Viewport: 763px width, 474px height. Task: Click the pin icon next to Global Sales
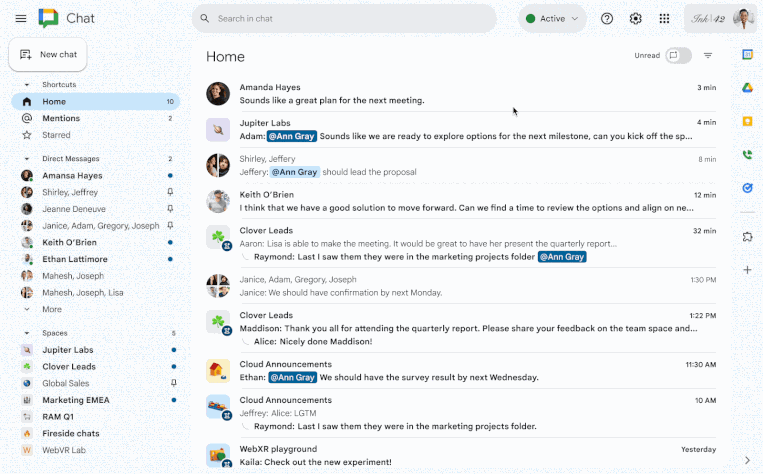pos(173,383)
